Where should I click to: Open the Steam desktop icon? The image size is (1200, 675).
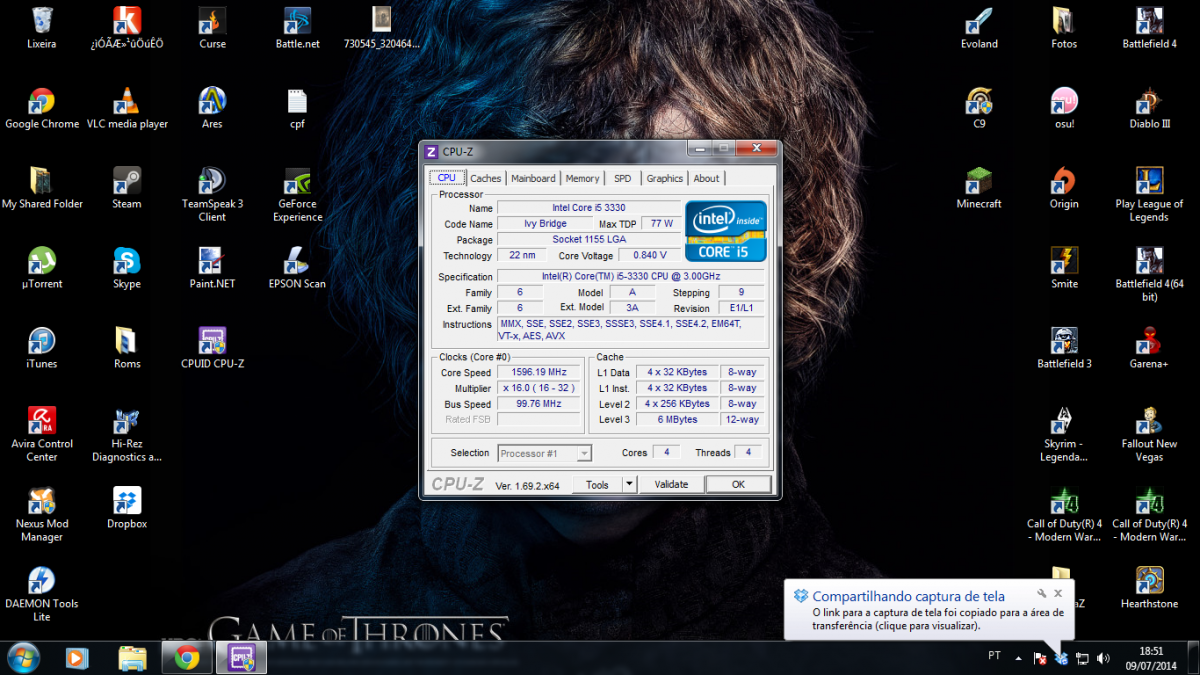[127, 187]
